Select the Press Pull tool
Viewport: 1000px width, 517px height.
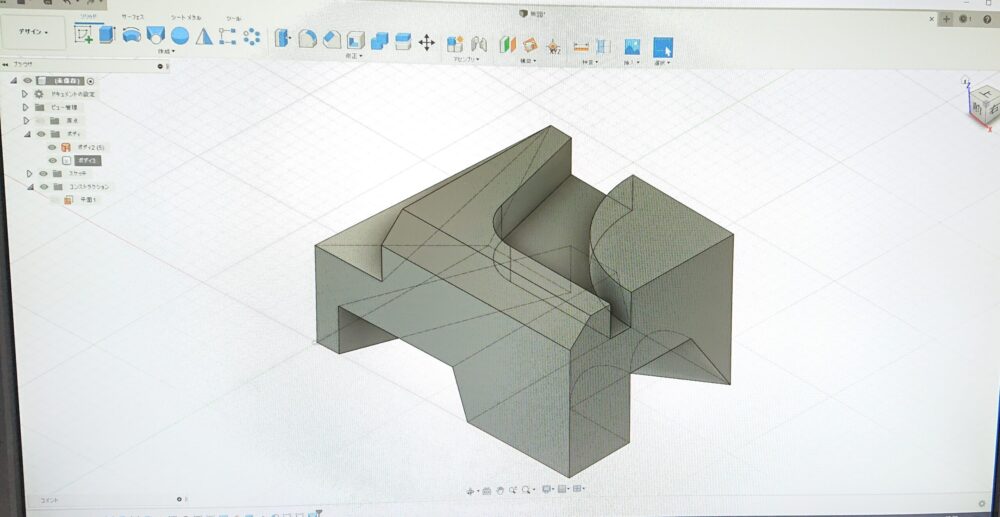pyautogui.click(x=283, y=38)
